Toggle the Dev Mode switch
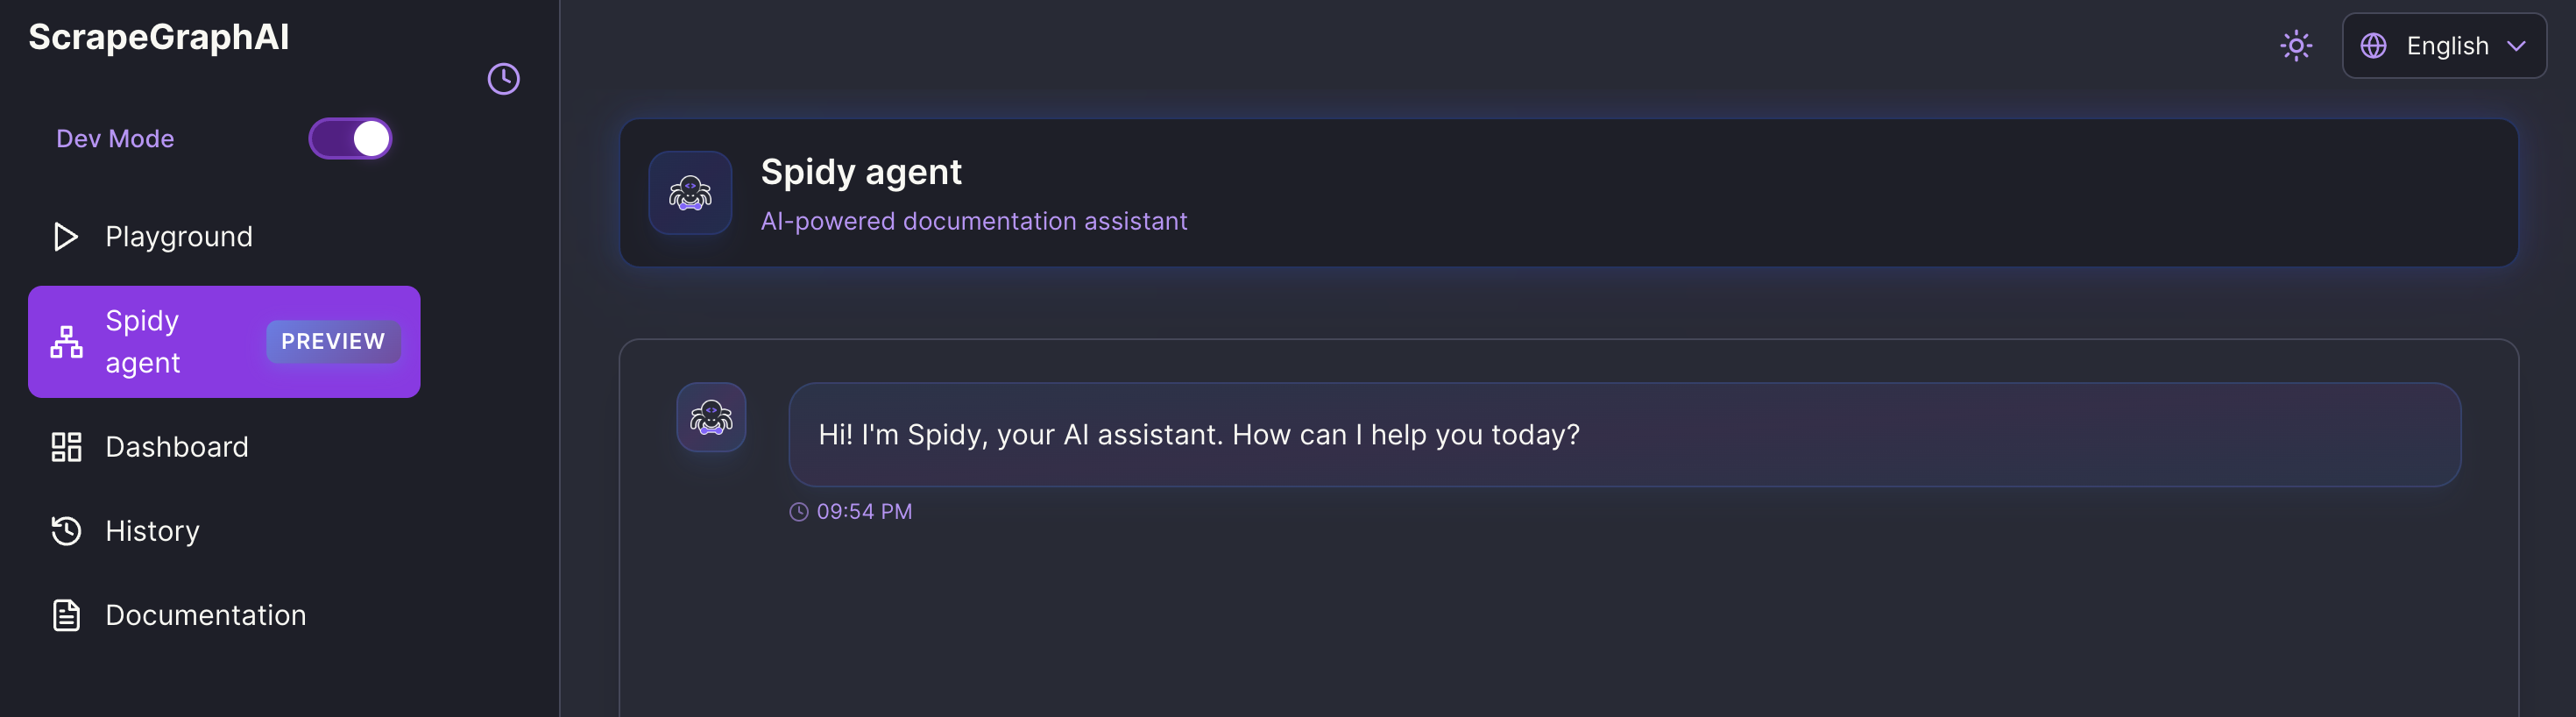The image size is (2576, 717). click(350, 139)
